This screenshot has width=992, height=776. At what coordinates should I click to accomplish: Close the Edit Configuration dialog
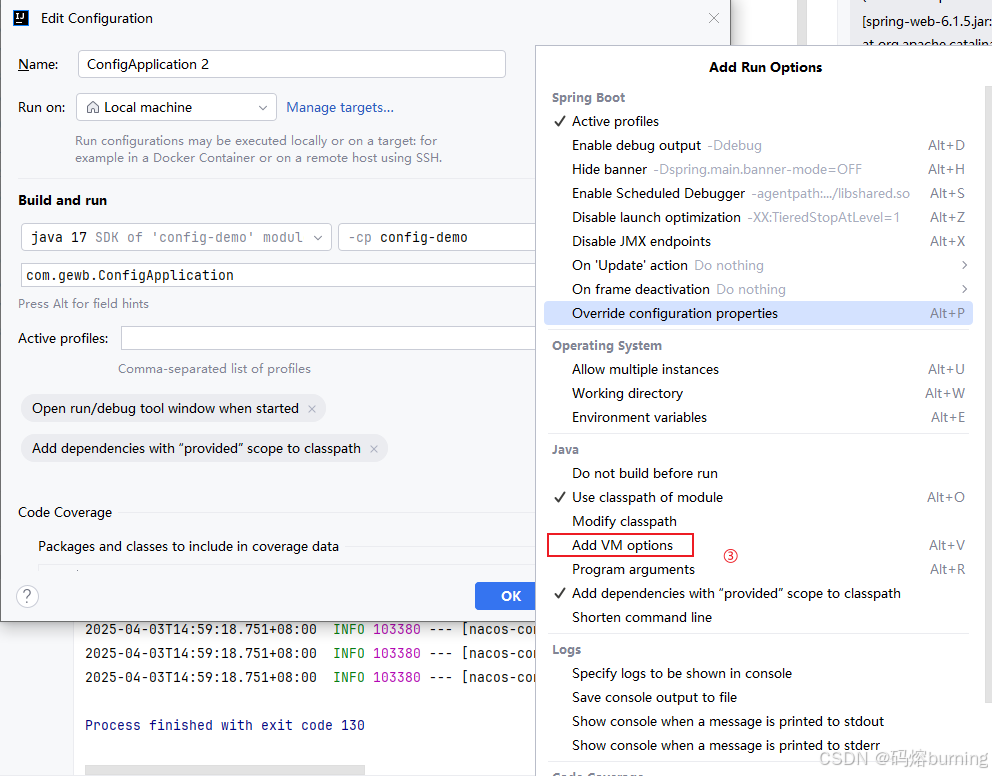(x=714, y=18)
